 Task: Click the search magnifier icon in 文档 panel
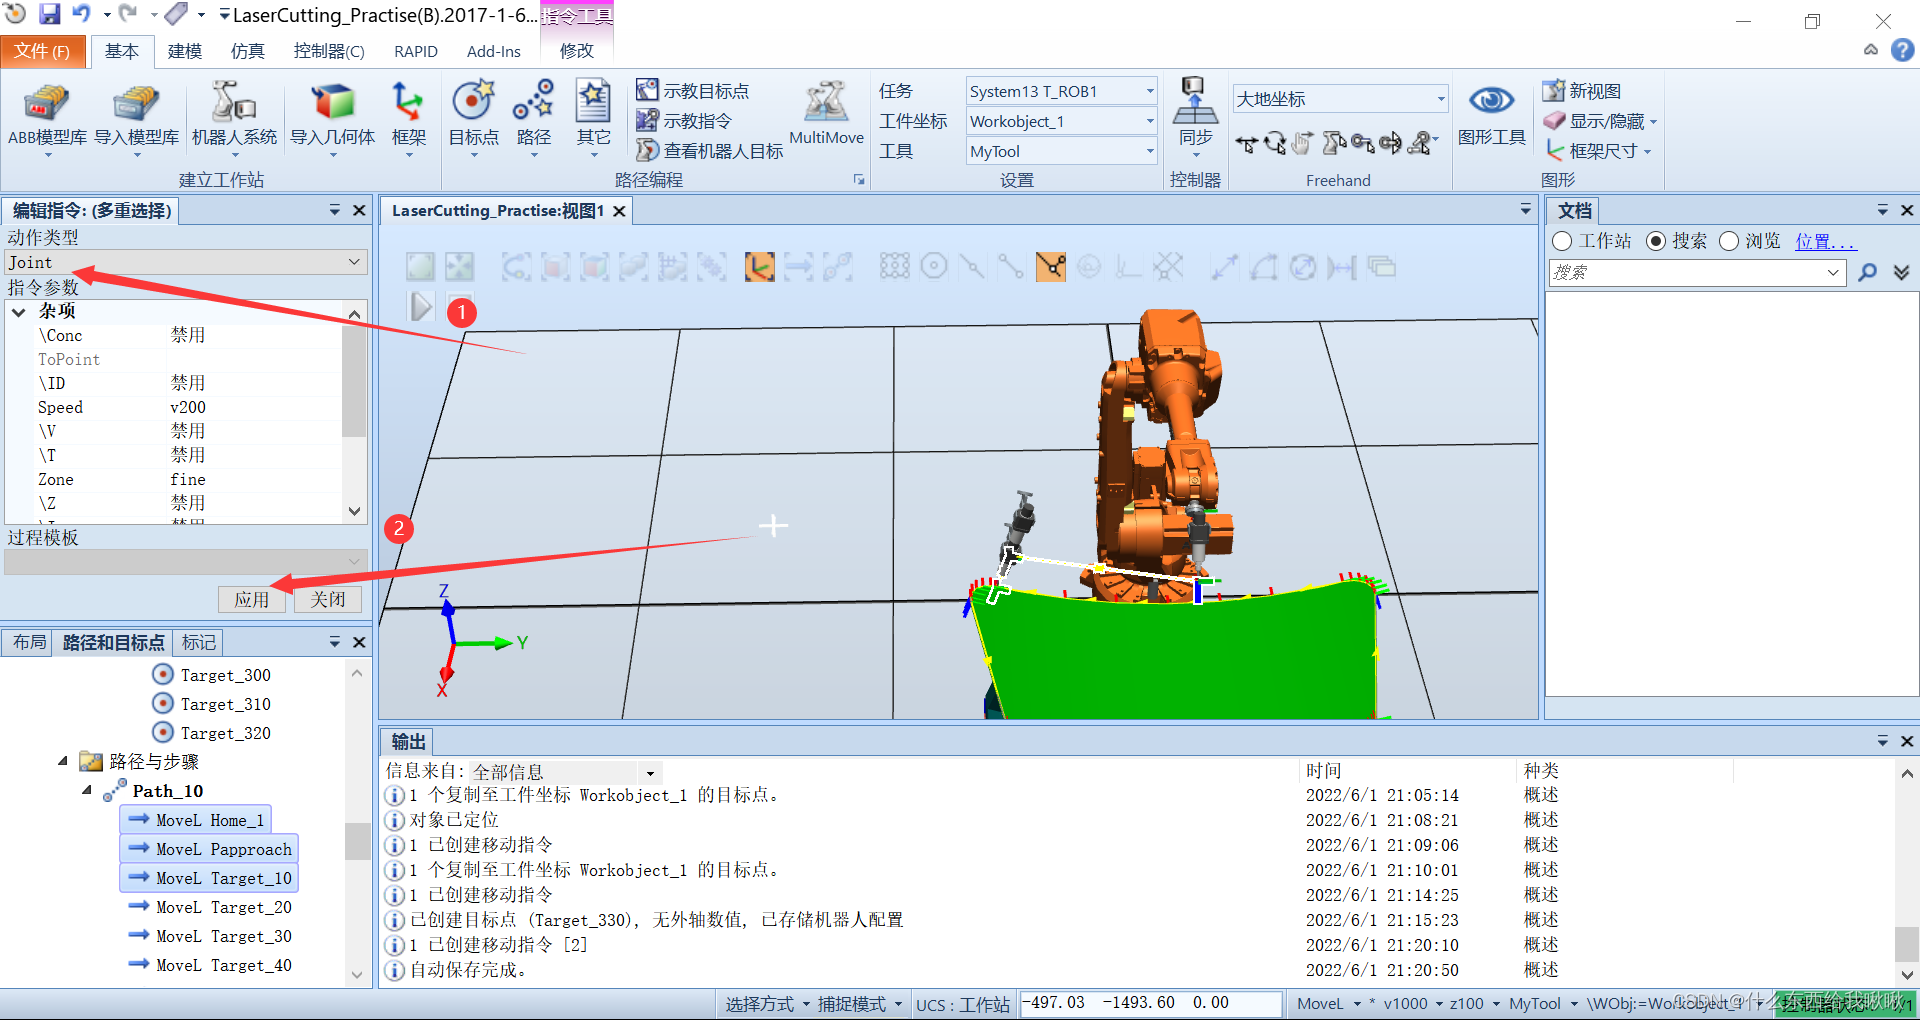point(1867,272)
